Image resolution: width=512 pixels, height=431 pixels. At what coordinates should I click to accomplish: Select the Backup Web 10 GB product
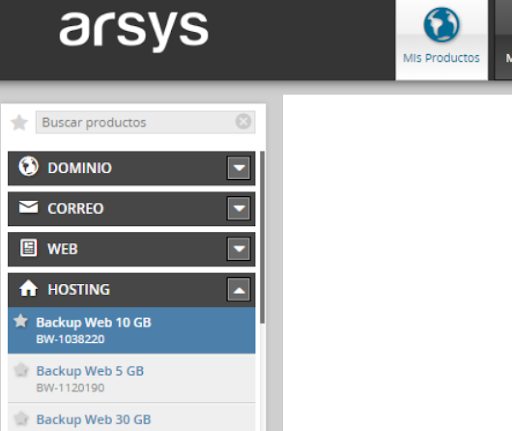[x=131, y=330]
